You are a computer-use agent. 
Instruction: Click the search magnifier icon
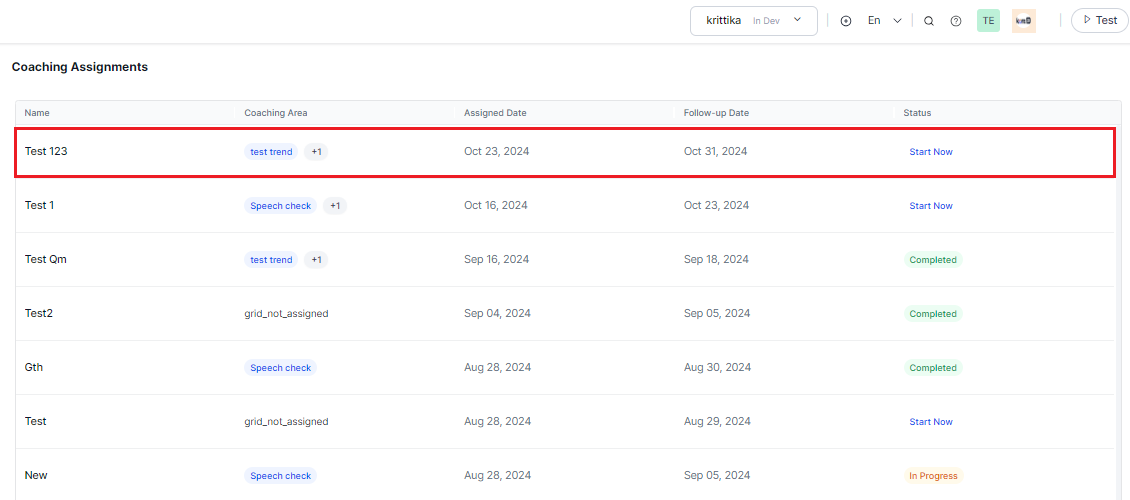point(929,21)
